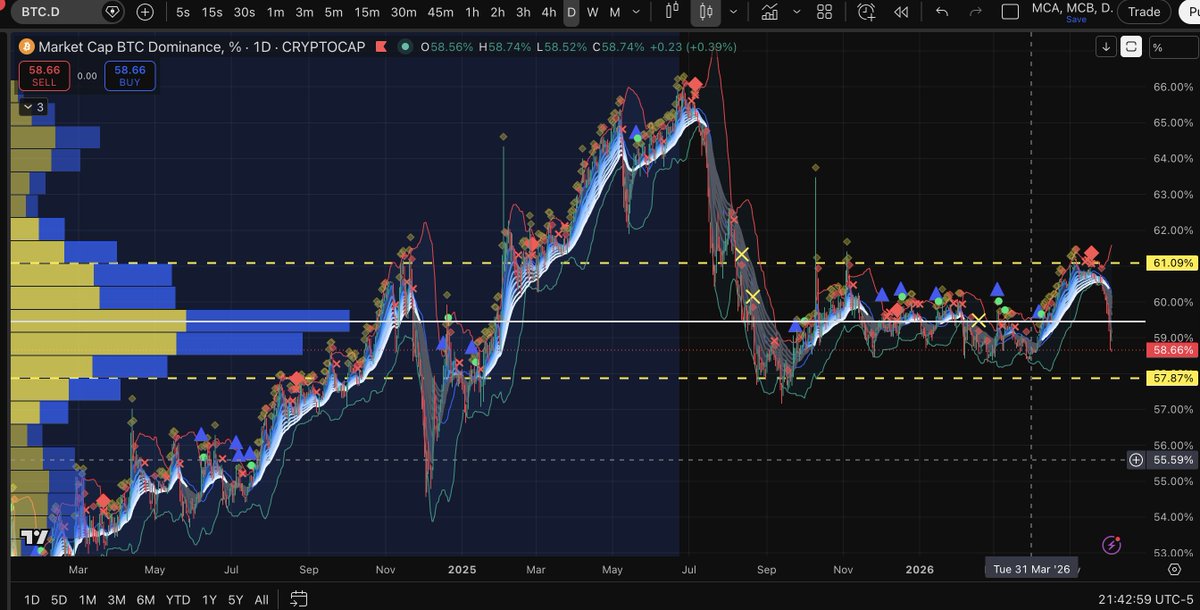Expand the indicators favorites dropdown arrow
The height and width of the screenshot is (610, 1200).
(x=796, y=12)
